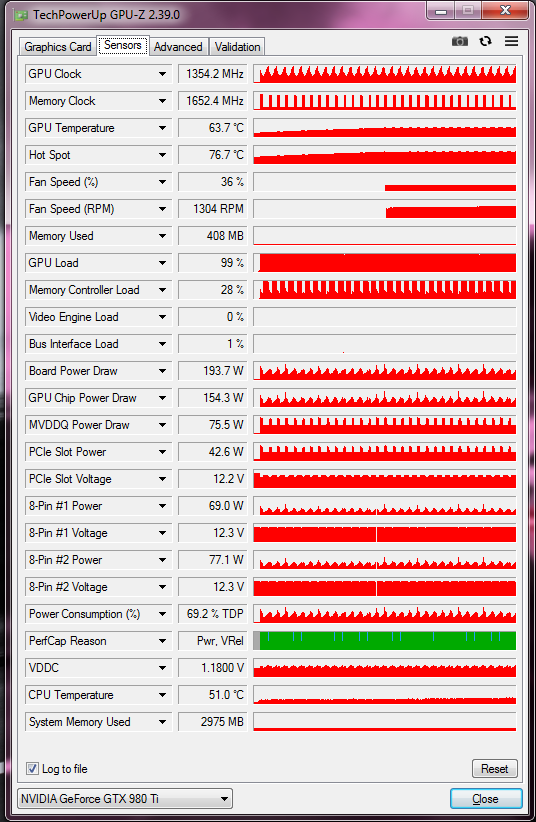Open the Advanced tab
Viewport: 536px width, 822px height.
tap(178, 47)
